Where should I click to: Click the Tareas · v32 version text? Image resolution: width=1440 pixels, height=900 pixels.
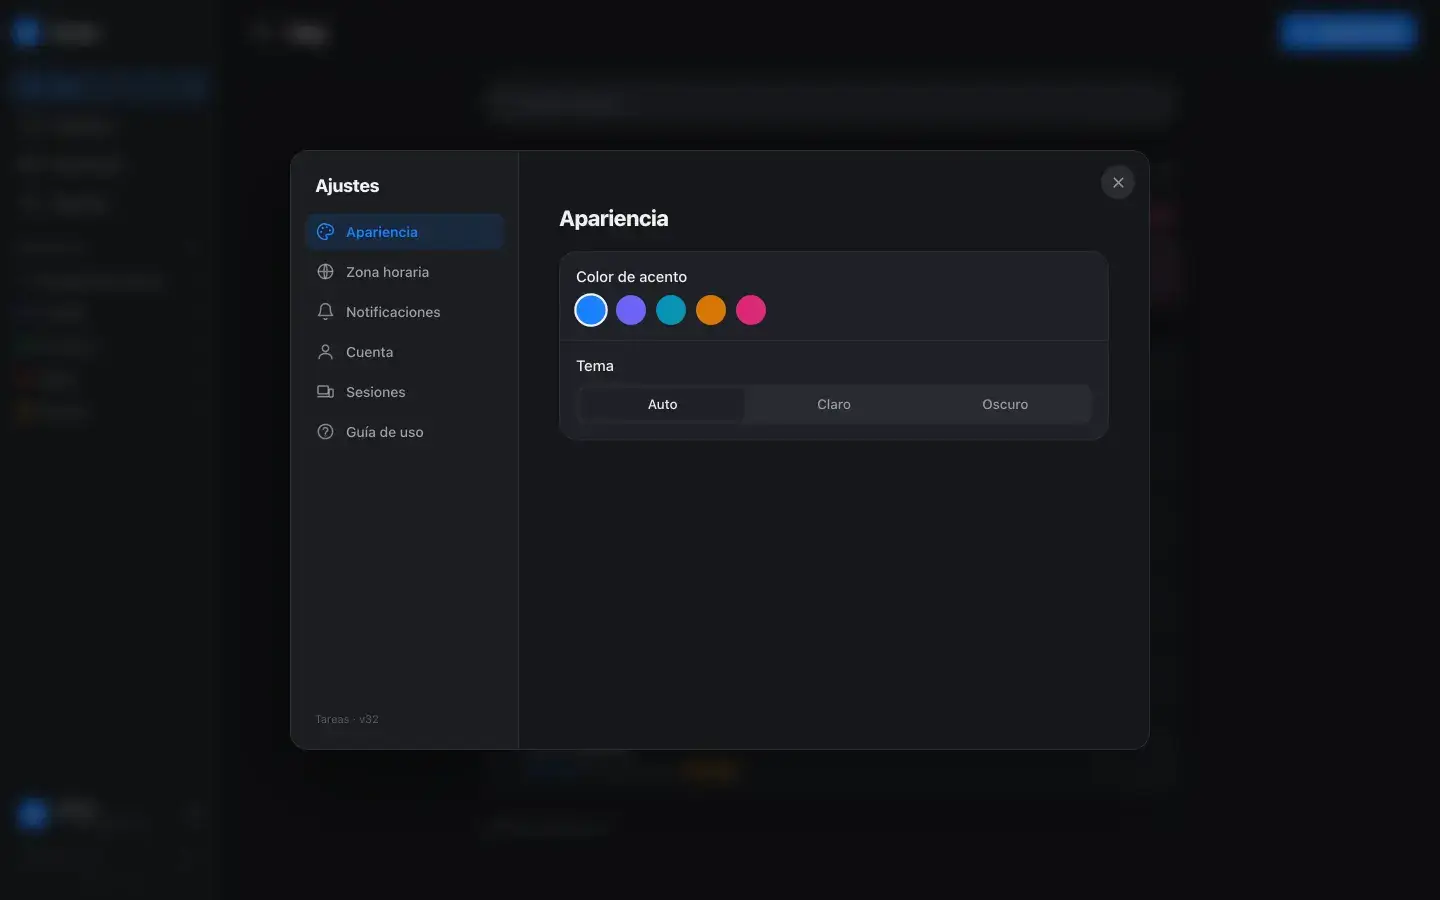347,719
